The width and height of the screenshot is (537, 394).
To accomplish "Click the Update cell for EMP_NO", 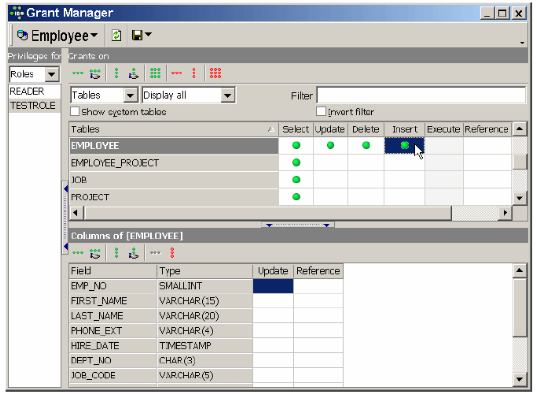I will point(273,286).
